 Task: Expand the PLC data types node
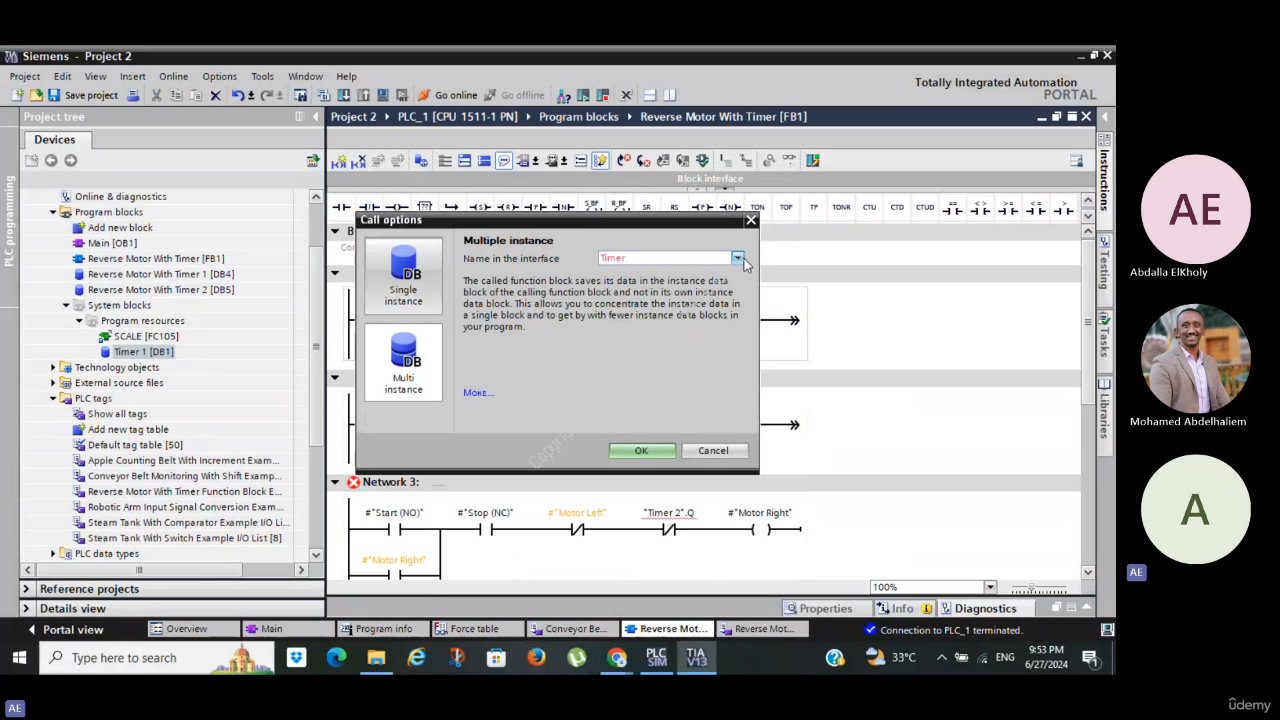point(53,553)
